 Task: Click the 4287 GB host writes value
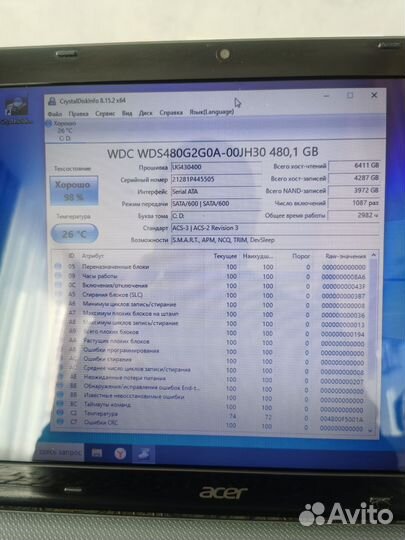(354, 178)
